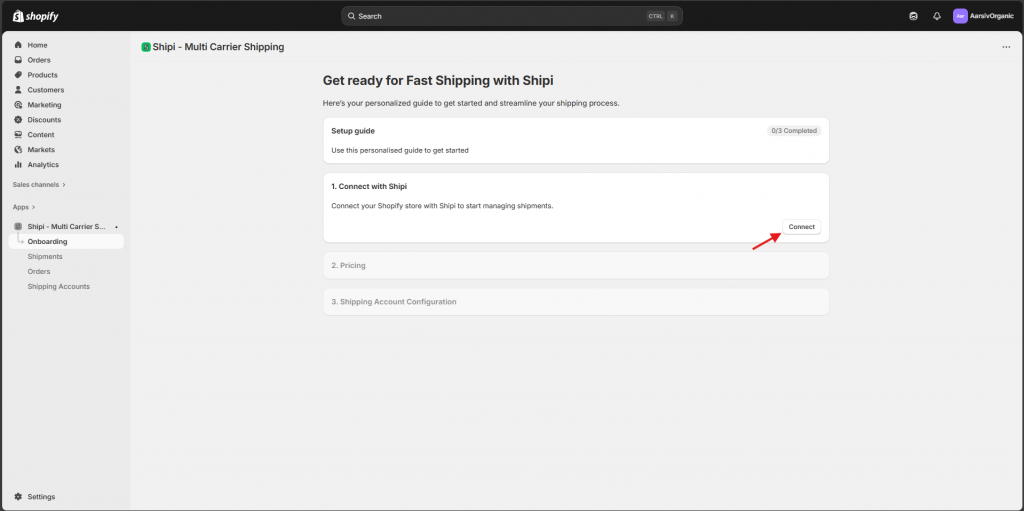Open Products in the sidebar

42,75
